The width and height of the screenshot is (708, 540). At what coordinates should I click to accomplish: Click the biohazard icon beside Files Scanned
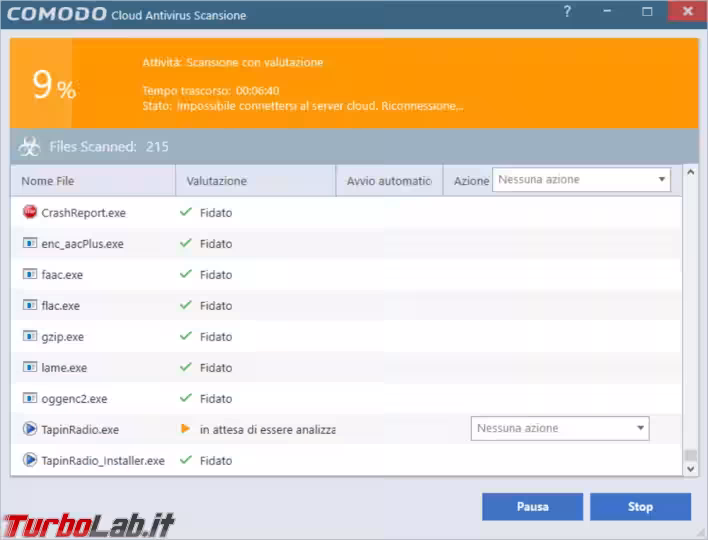click(29, 147)
